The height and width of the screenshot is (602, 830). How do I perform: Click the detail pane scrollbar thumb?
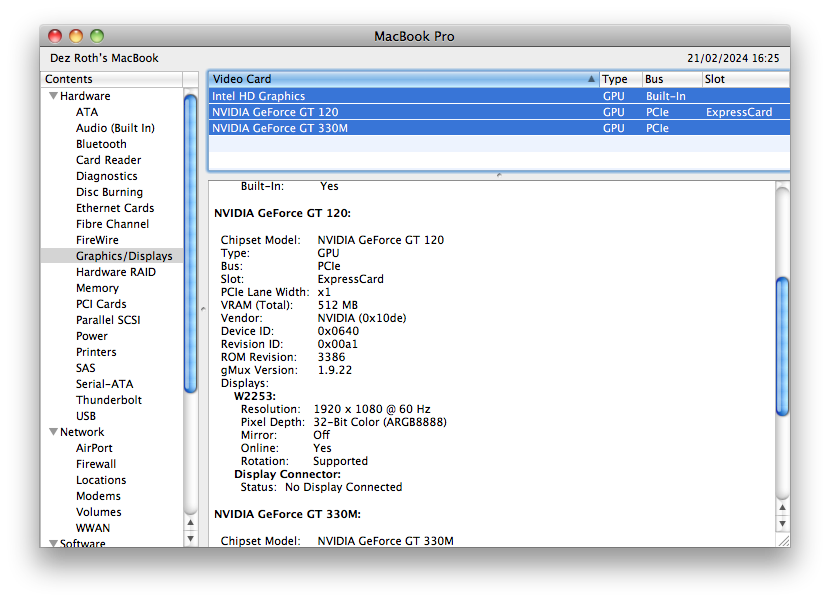click(x=782, y=346)
